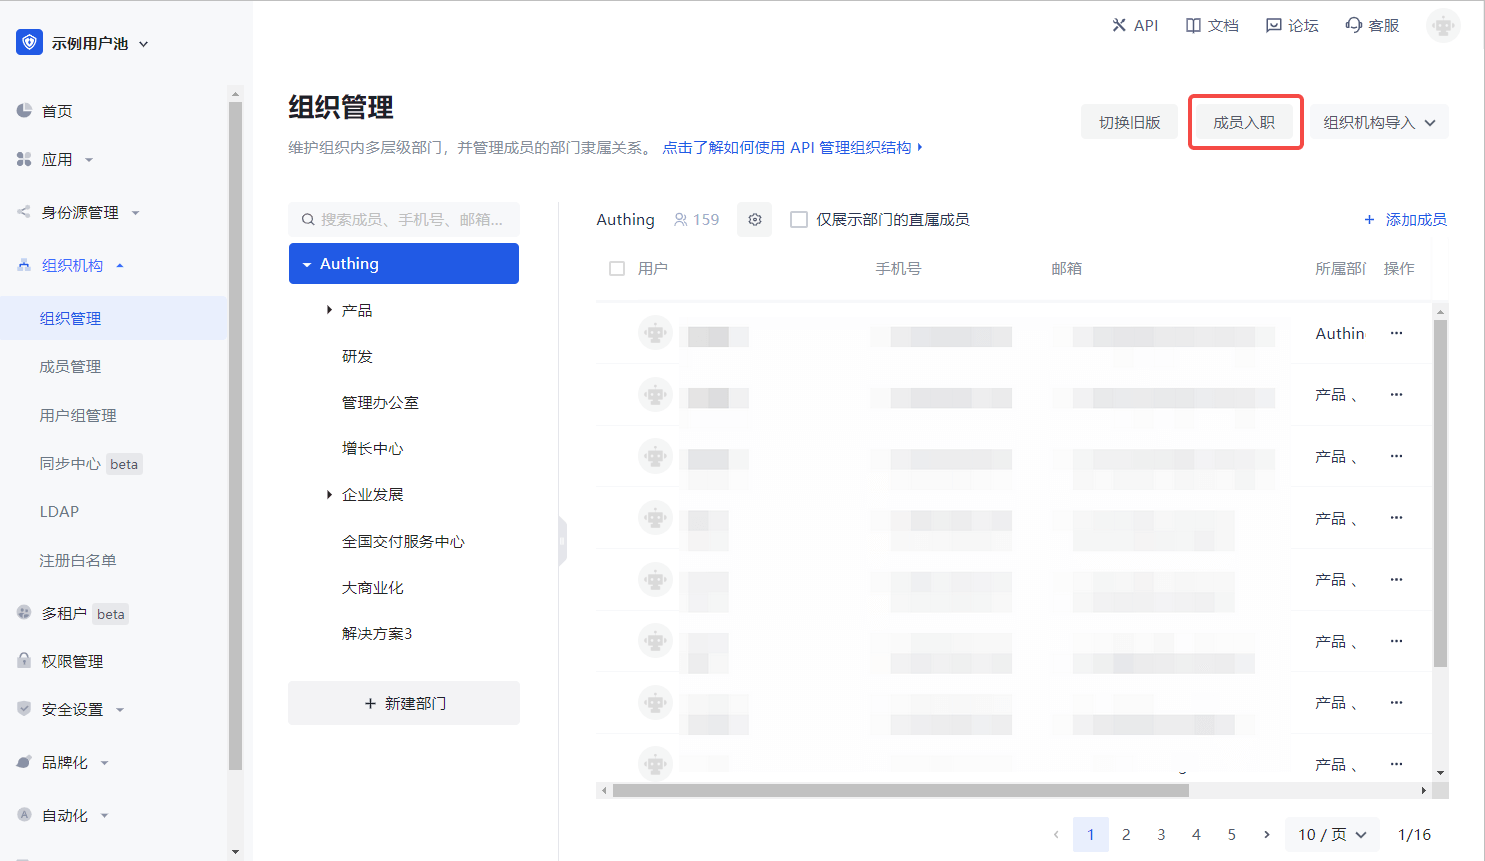Go to 成员管理 in the sidebar
1485x861 pixels.
[x=70, y=367]
